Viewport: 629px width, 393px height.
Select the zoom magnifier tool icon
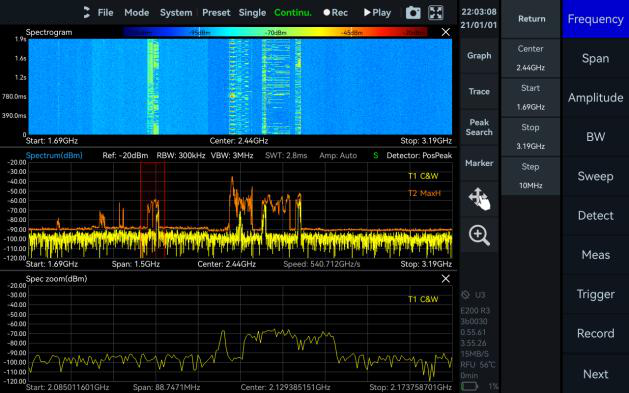(x=479, y=235)
